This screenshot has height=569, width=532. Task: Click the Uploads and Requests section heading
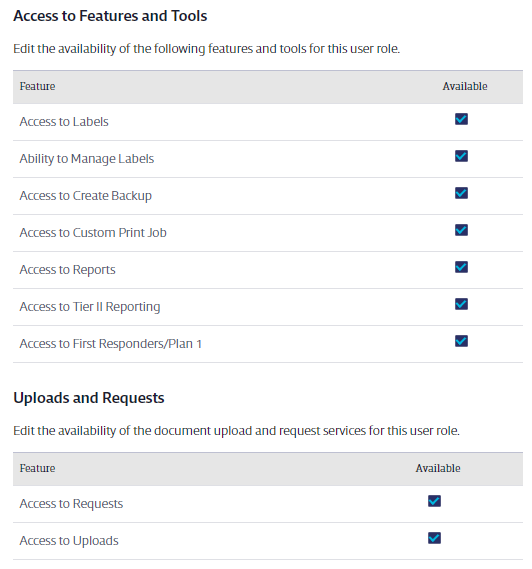click(89, 398)
